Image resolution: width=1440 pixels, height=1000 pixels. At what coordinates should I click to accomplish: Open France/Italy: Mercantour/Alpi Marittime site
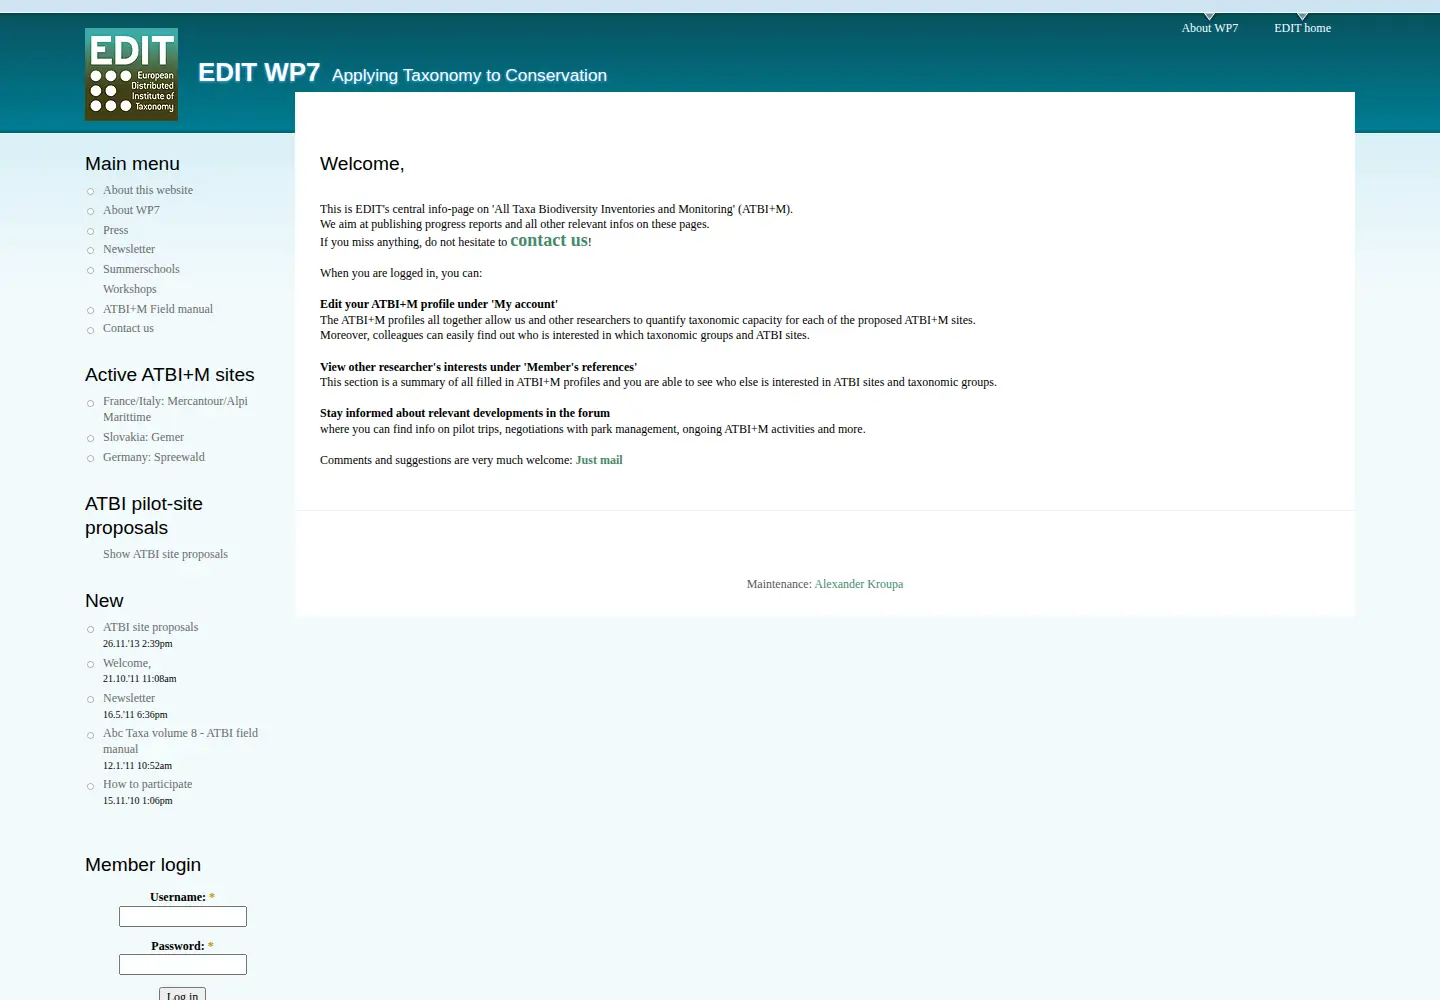point(175,409)
